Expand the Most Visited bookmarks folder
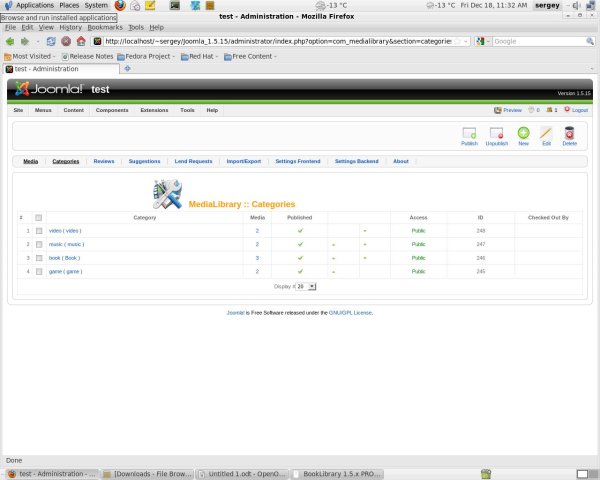The image size is (600, 480). click(x=30, y=56)
